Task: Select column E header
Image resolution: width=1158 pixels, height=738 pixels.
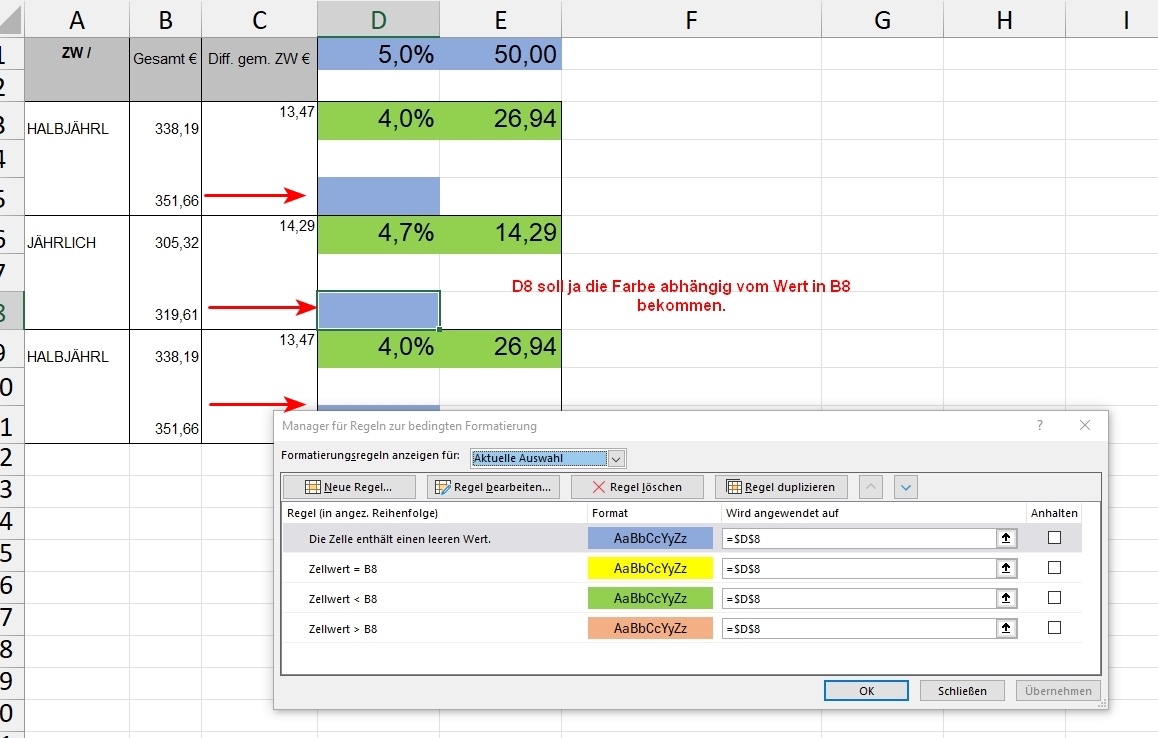Action: tap(501, 19)
